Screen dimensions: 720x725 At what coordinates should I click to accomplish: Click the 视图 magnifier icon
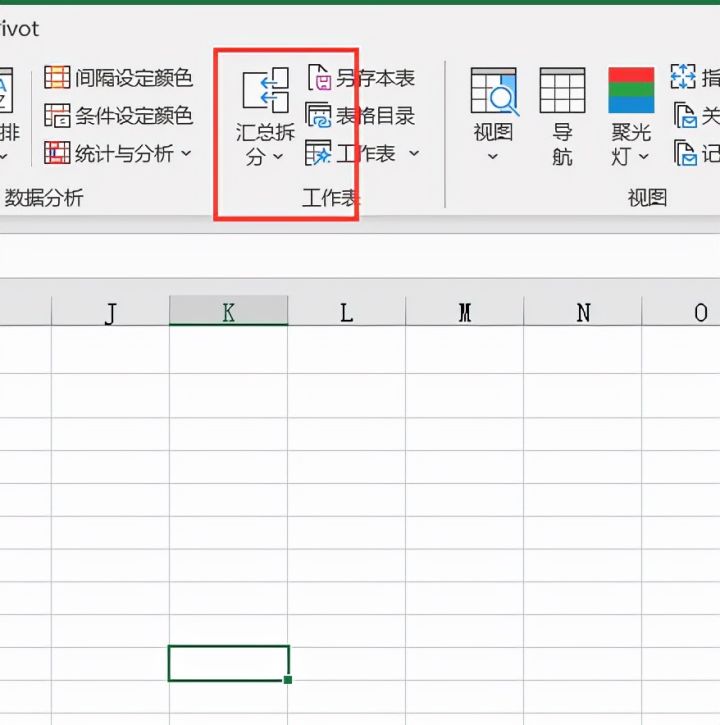(x=494, y=91)
